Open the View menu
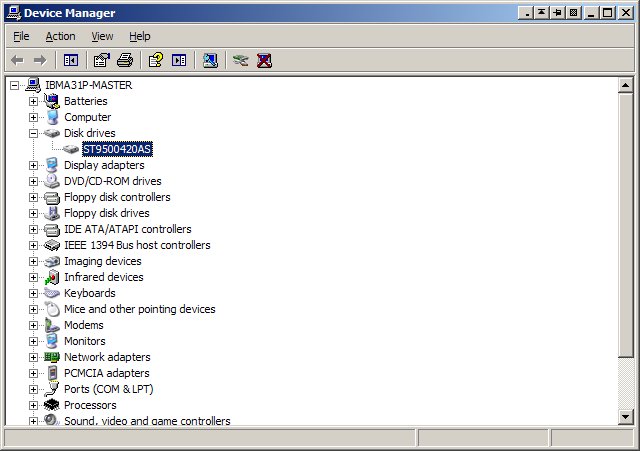640x451 pixels. click(x=102, y=36)
